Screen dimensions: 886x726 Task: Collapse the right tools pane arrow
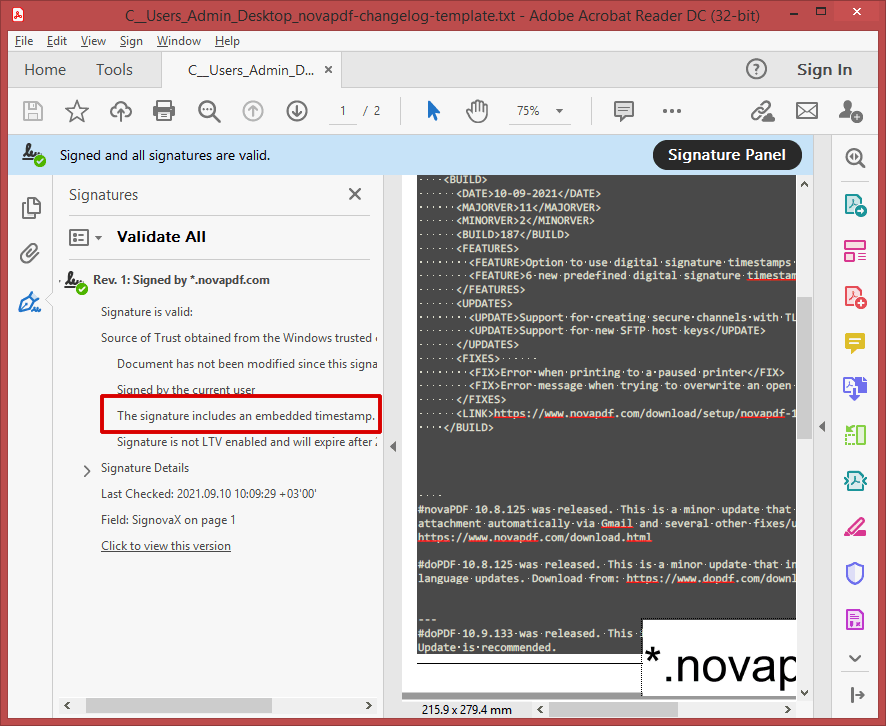[822, 427]
